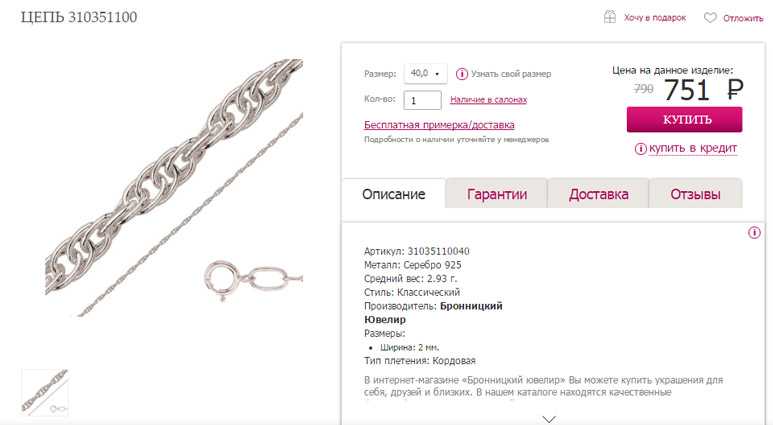This screenshot has height=425, width=773.
Task: Select the chain thumbnail image
Action: point(44,392)
